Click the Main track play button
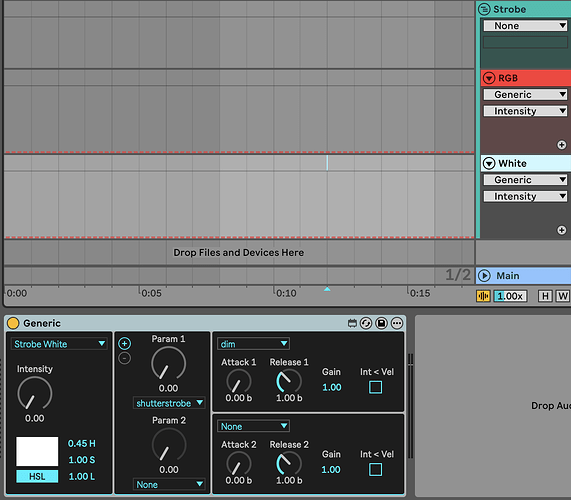Viewport: 571px width, 500px height. (484, 276)
